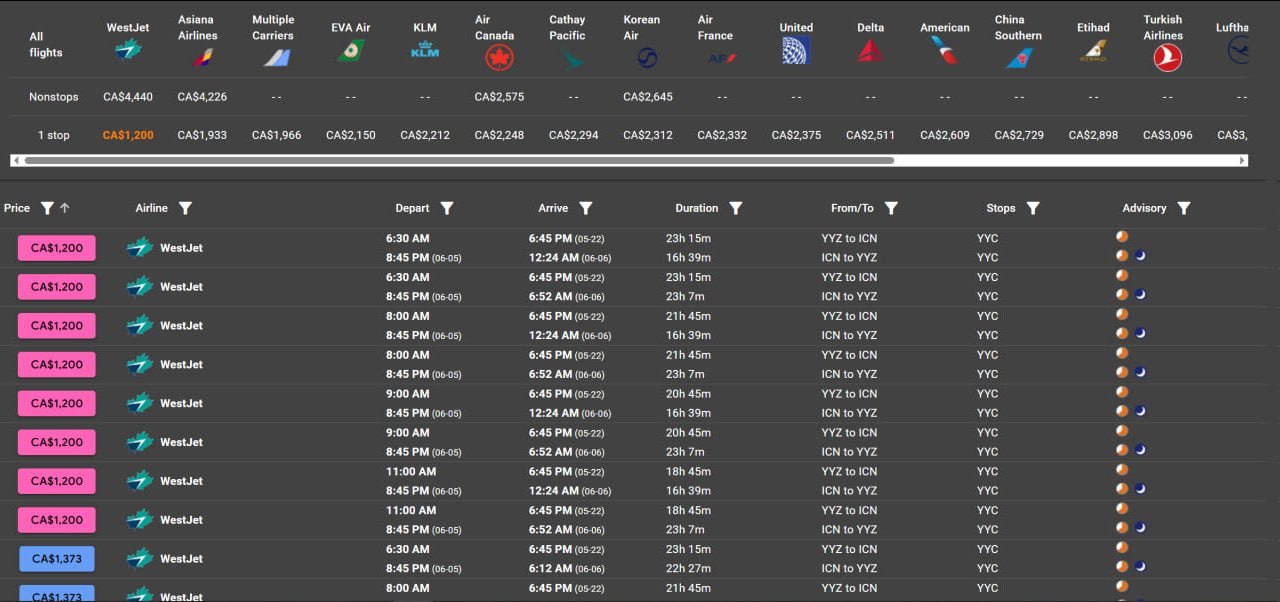
Task: Open the Advisory column filter
Action: [1184, 208]
